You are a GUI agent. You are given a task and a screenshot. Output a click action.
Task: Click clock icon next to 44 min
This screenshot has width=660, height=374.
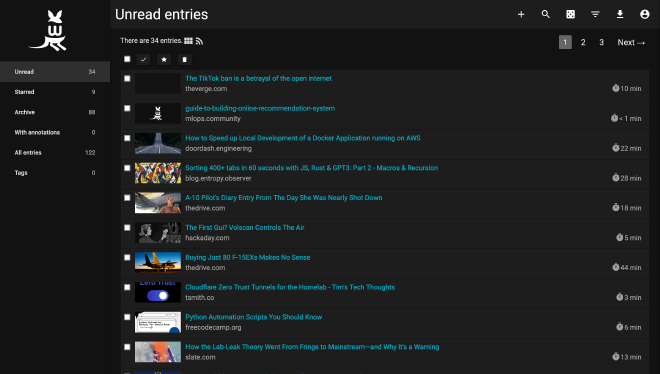(615, 267)
